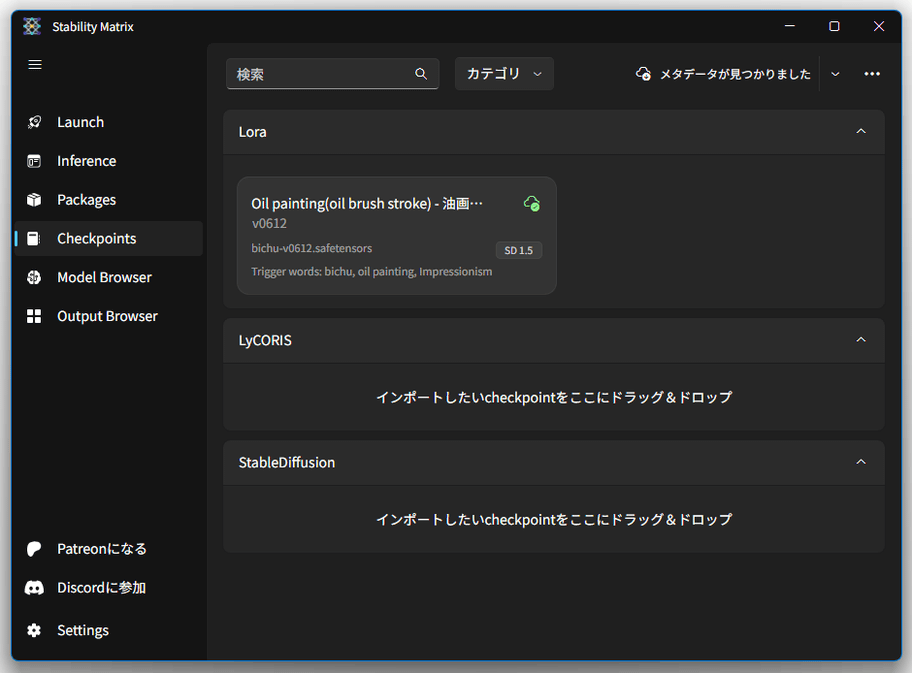Click the bichu-v0612.safetensors file name
This screenshot has height=673, width=912.
[x=312, y=248]
